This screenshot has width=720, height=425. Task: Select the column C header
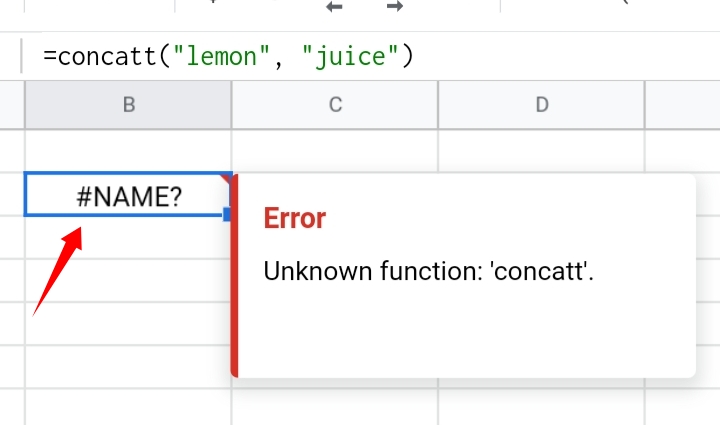click(335, 105)
